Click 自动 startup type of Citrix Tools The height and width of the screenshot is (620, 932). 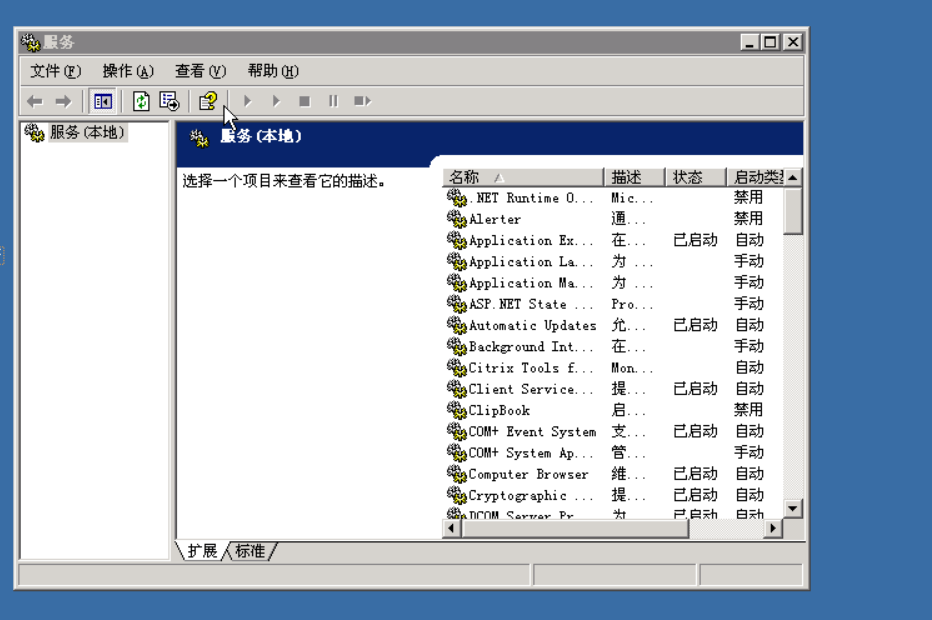749,368
